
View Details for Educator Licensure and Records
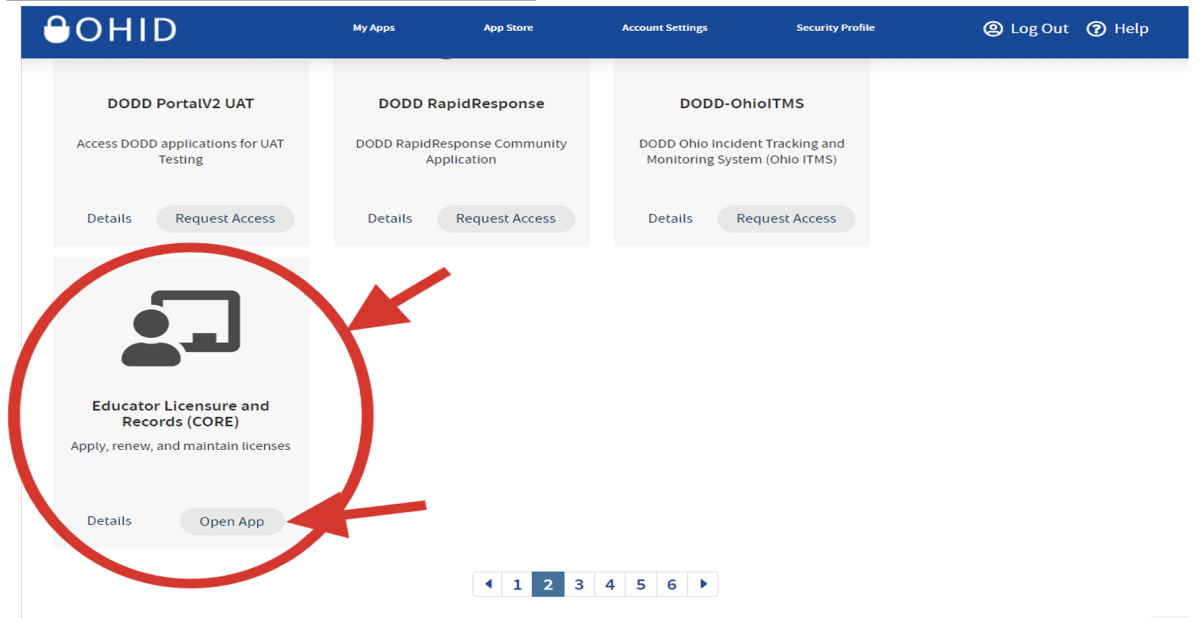[x=109, y=520]
